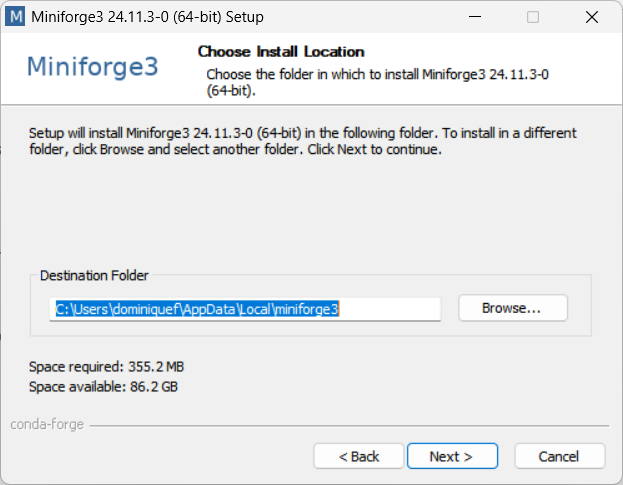Screen dimensions: 623x485
Task: Click the setup window title bar text
Action: point(147,17)
